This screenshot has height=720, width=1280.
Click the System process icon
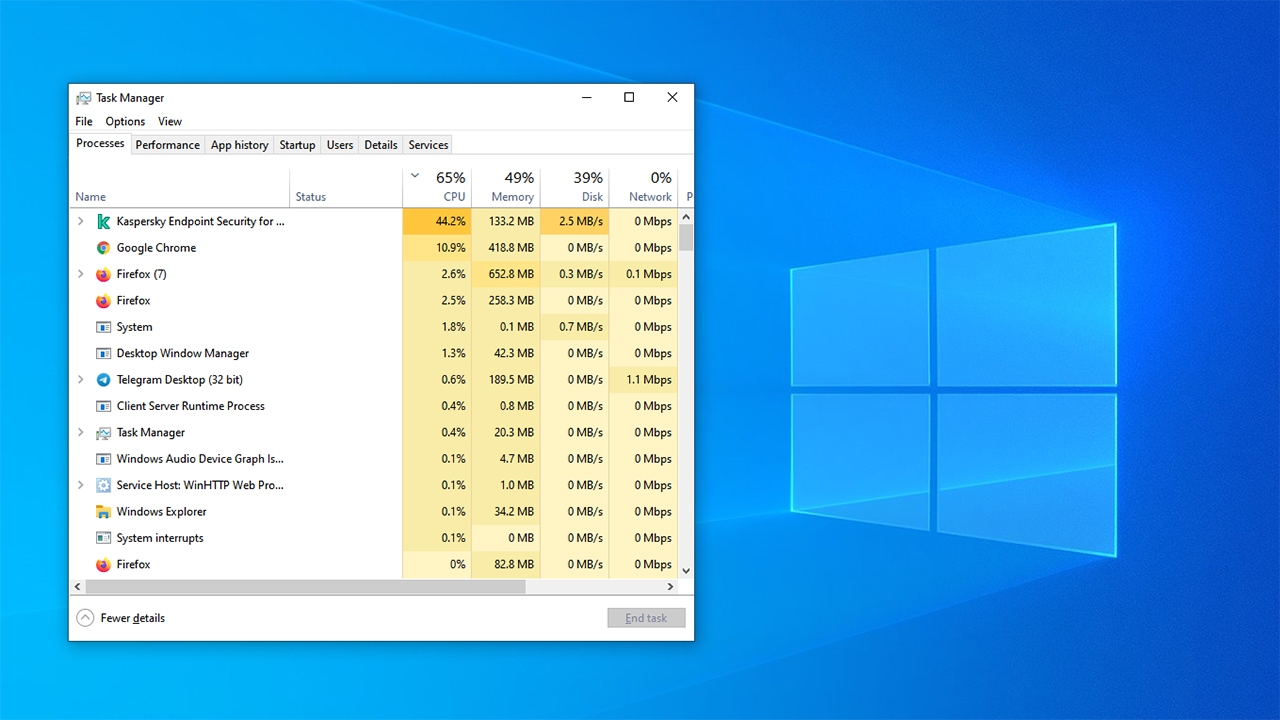pyautogui.click(x=103, y=327)
